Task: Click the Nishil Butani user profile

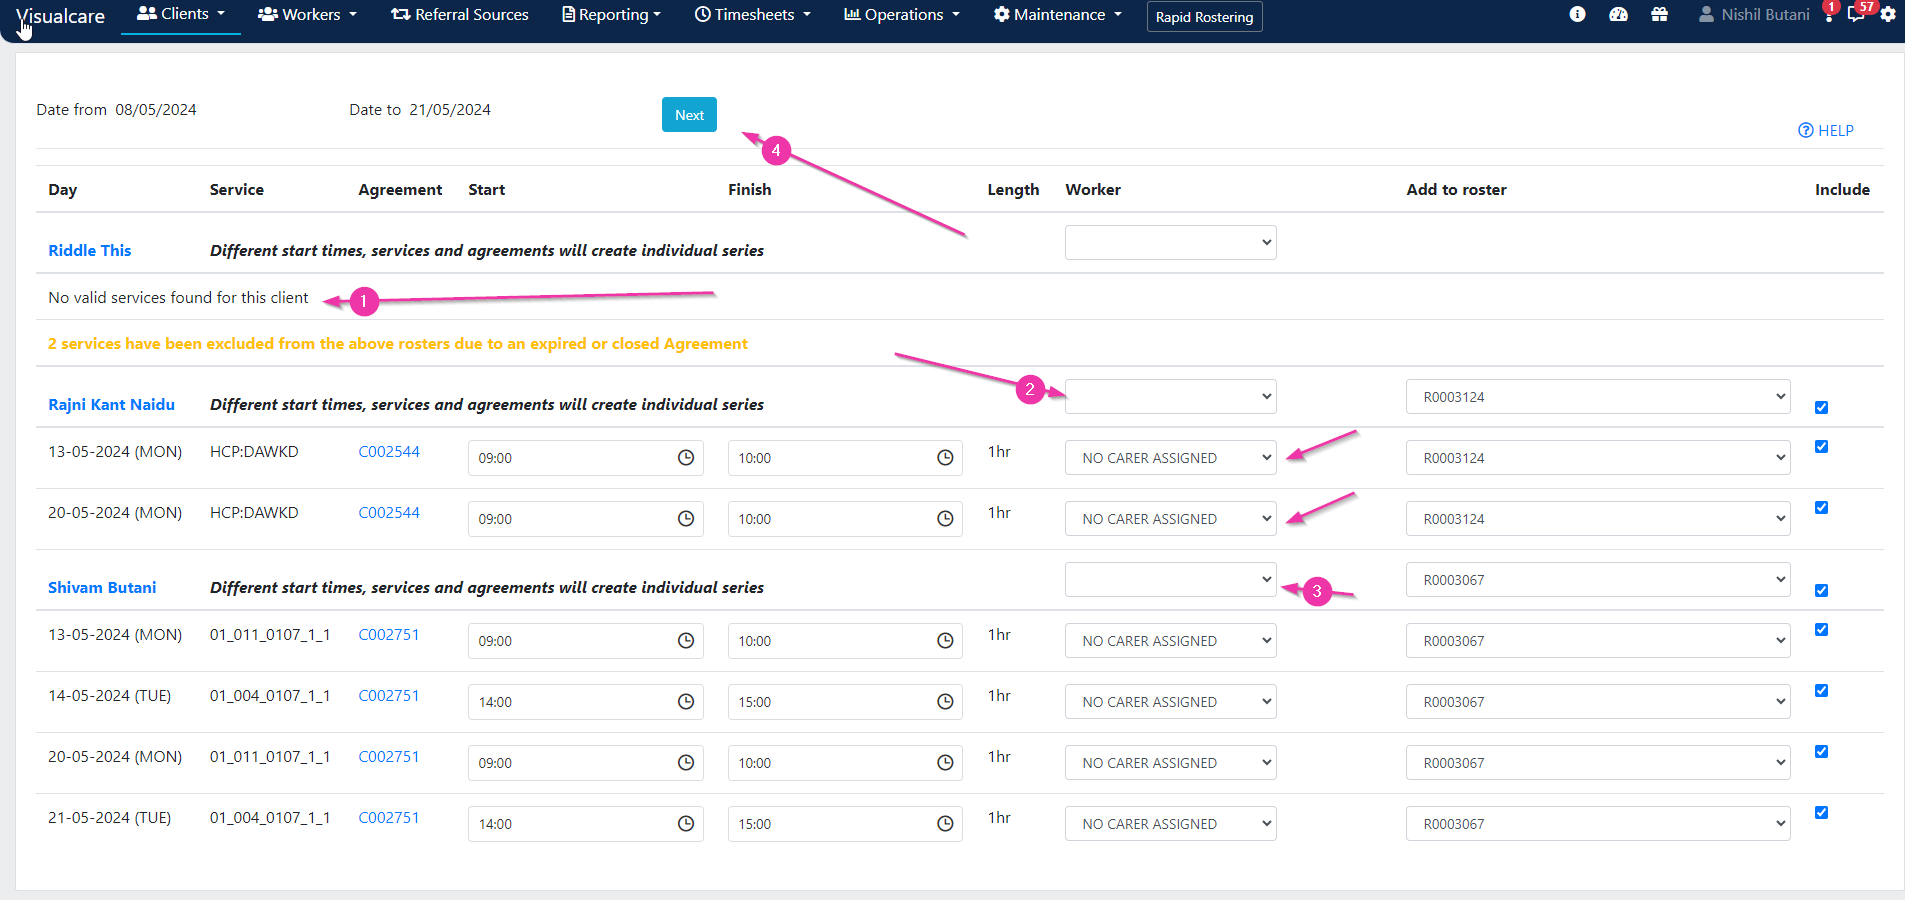Action: tap(1754, 14)
